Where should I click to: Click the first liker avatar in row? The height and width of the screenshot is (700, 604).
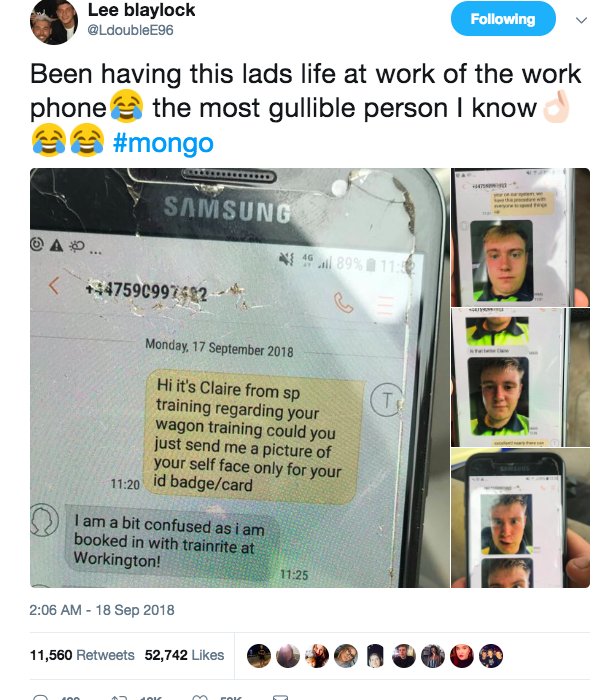coord(259,656)
